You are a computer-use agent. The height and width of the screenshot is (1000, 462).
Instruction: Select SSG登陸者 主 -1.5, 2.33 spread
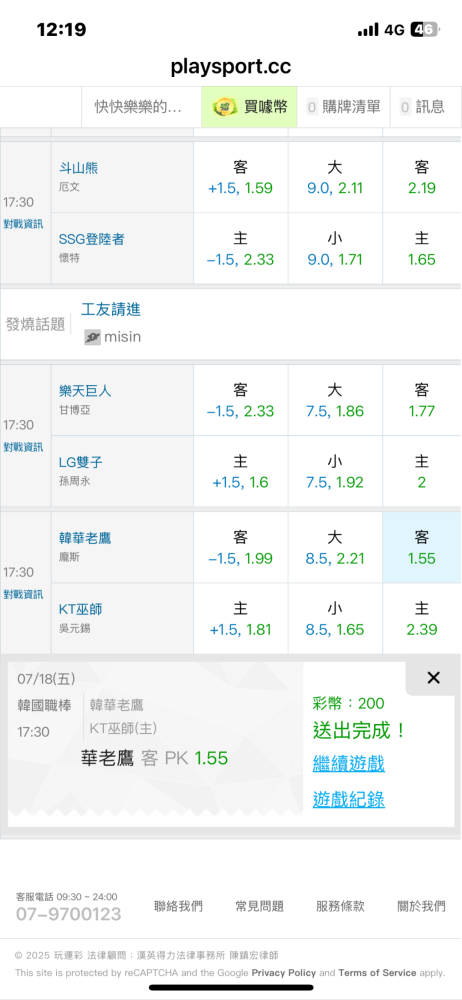click(x=241, y=249)
